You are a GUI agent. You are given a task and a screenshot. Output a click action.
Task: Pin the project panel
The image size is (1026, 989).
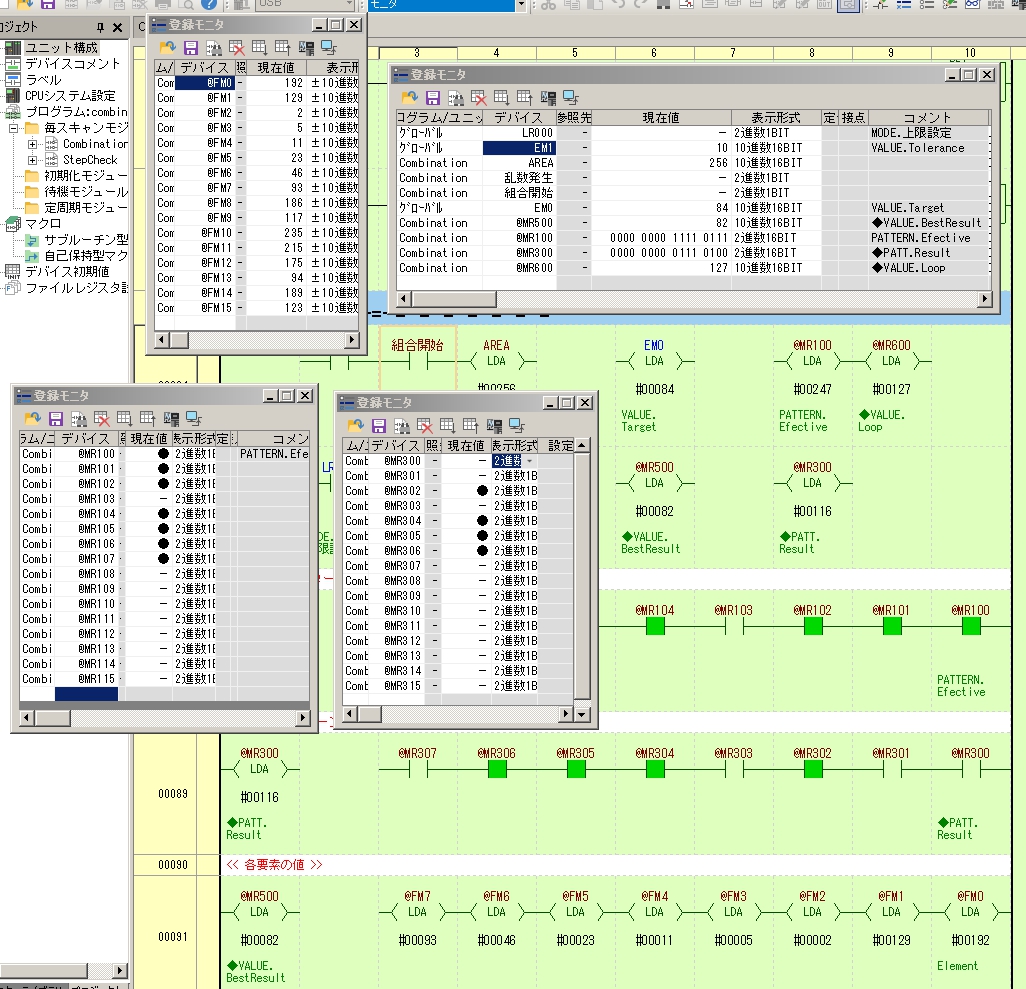100,27
